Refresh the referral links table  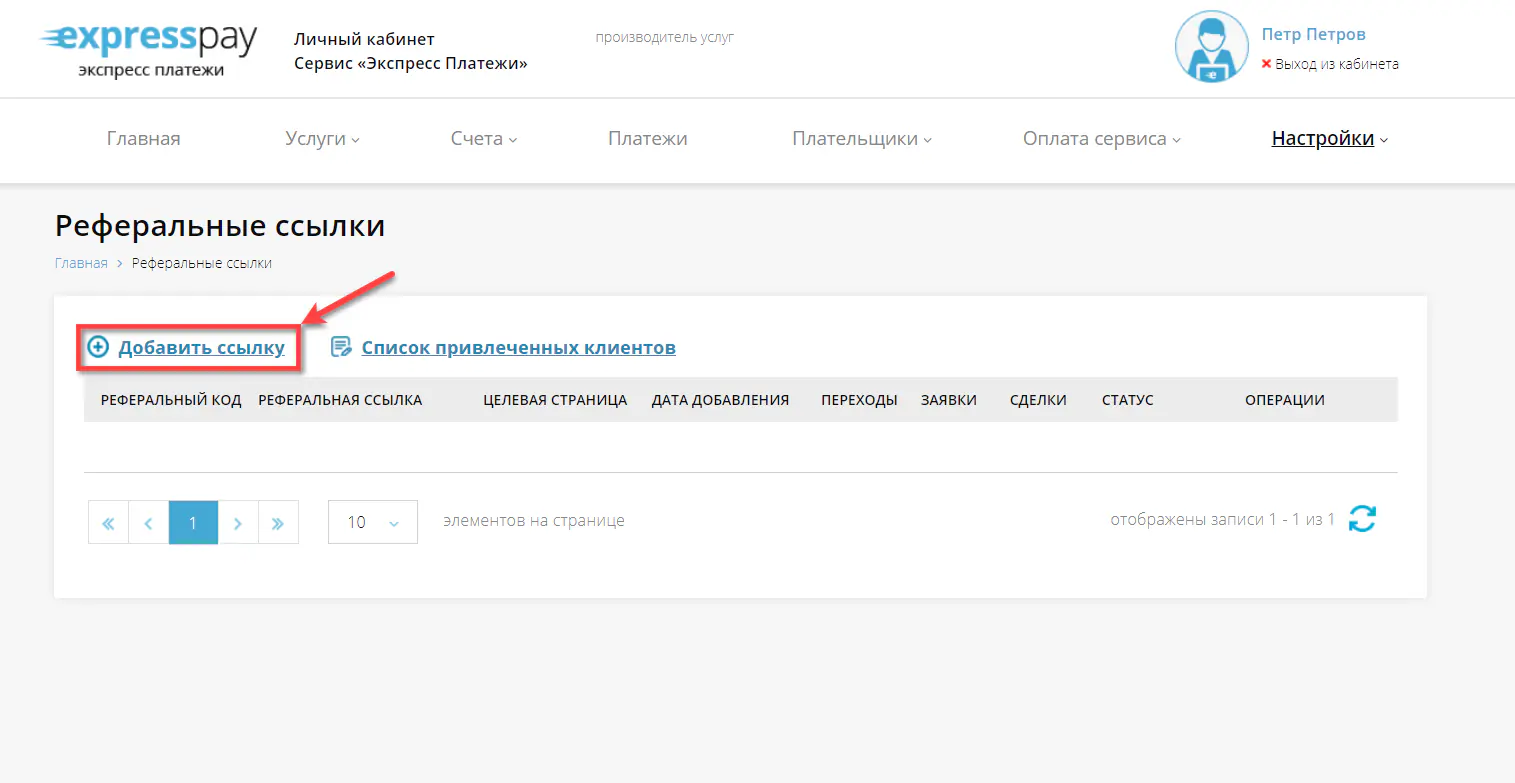pos(1362,519)
